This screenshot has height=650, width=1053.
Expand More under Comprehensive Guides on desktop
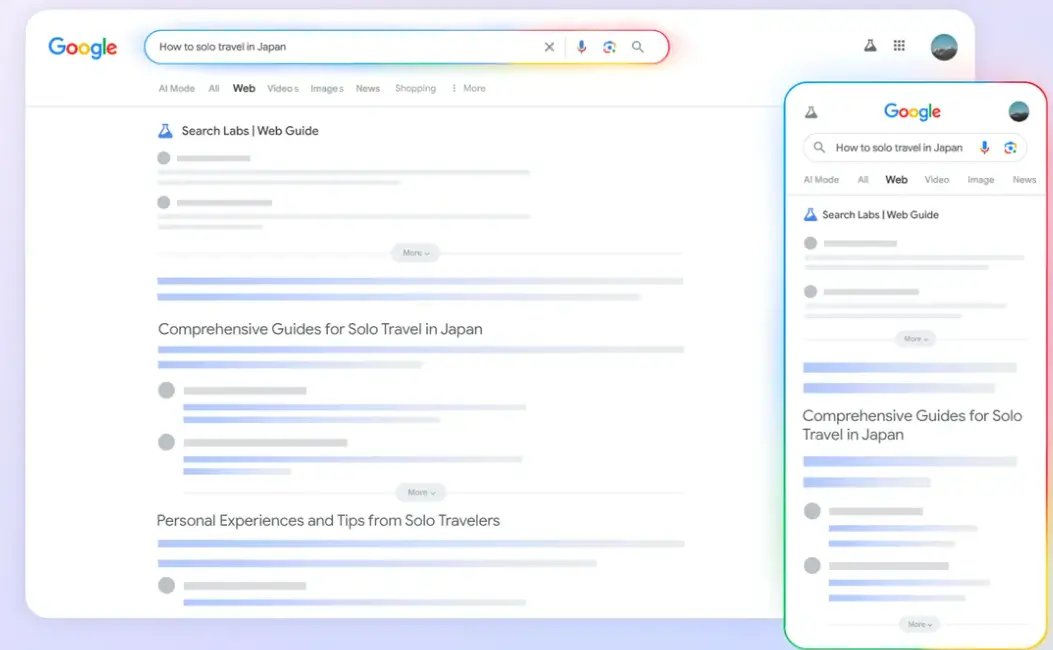[x=420, y=492]
